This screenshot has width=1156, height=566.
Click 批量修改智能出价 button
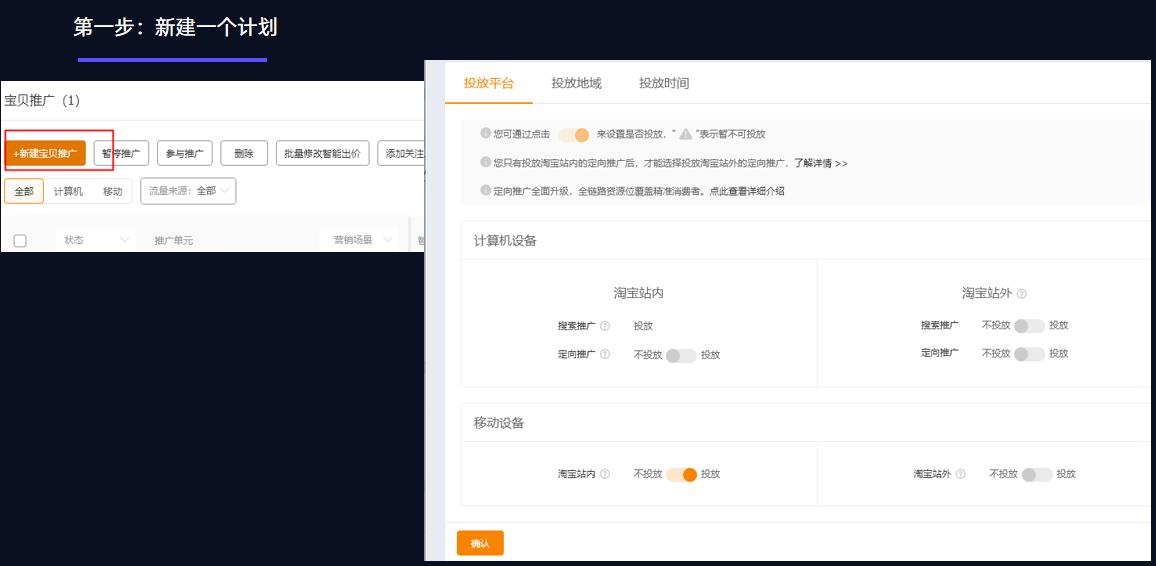tap(323, 153)
